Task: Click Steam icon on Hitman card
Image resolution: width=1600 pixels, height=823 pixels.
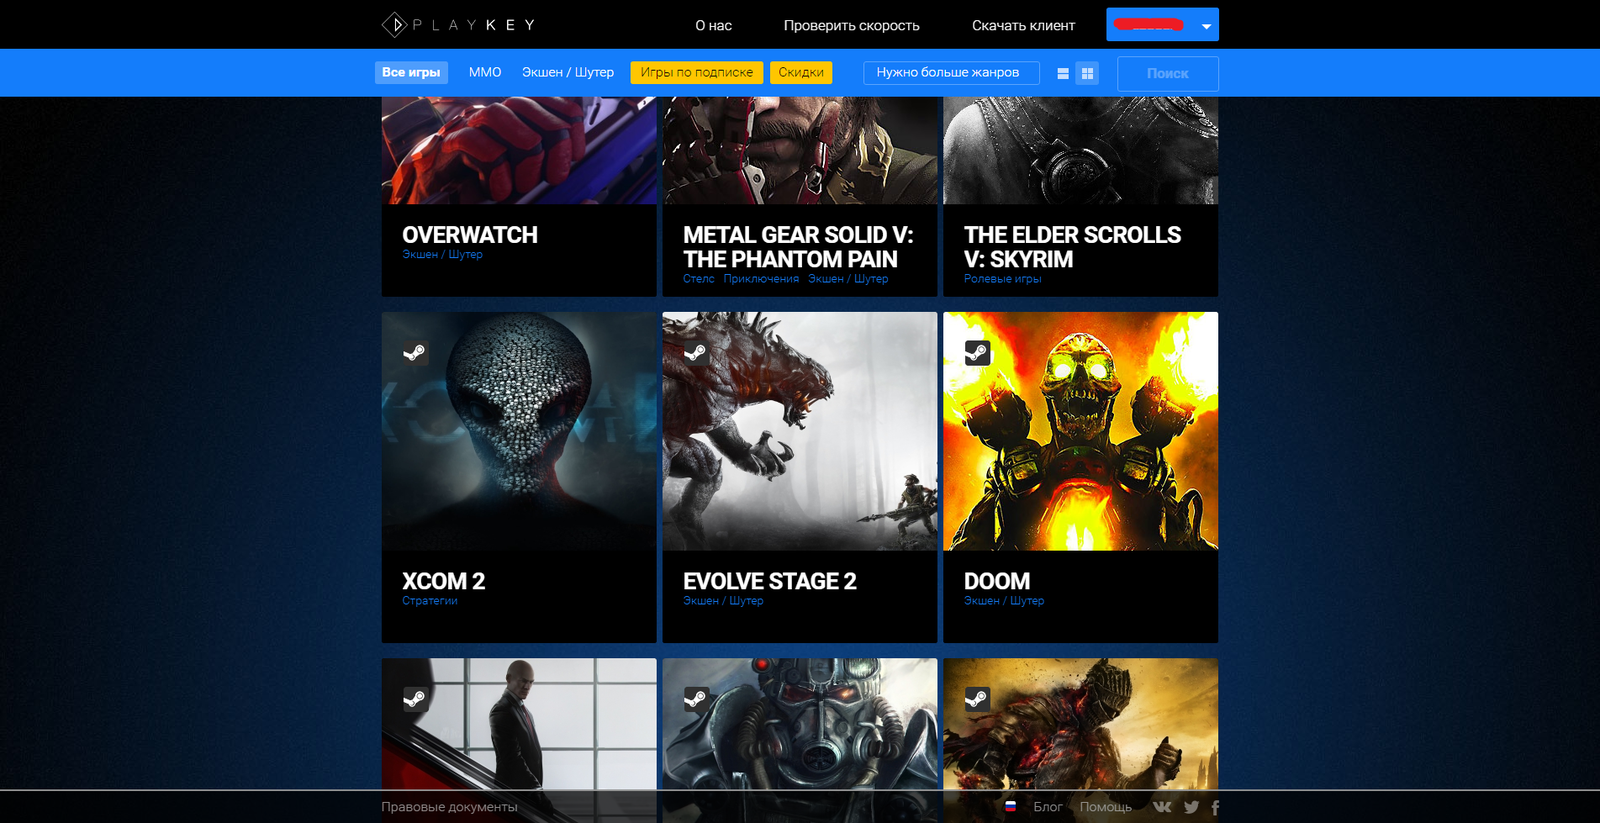Action: [x=415, y=698]
